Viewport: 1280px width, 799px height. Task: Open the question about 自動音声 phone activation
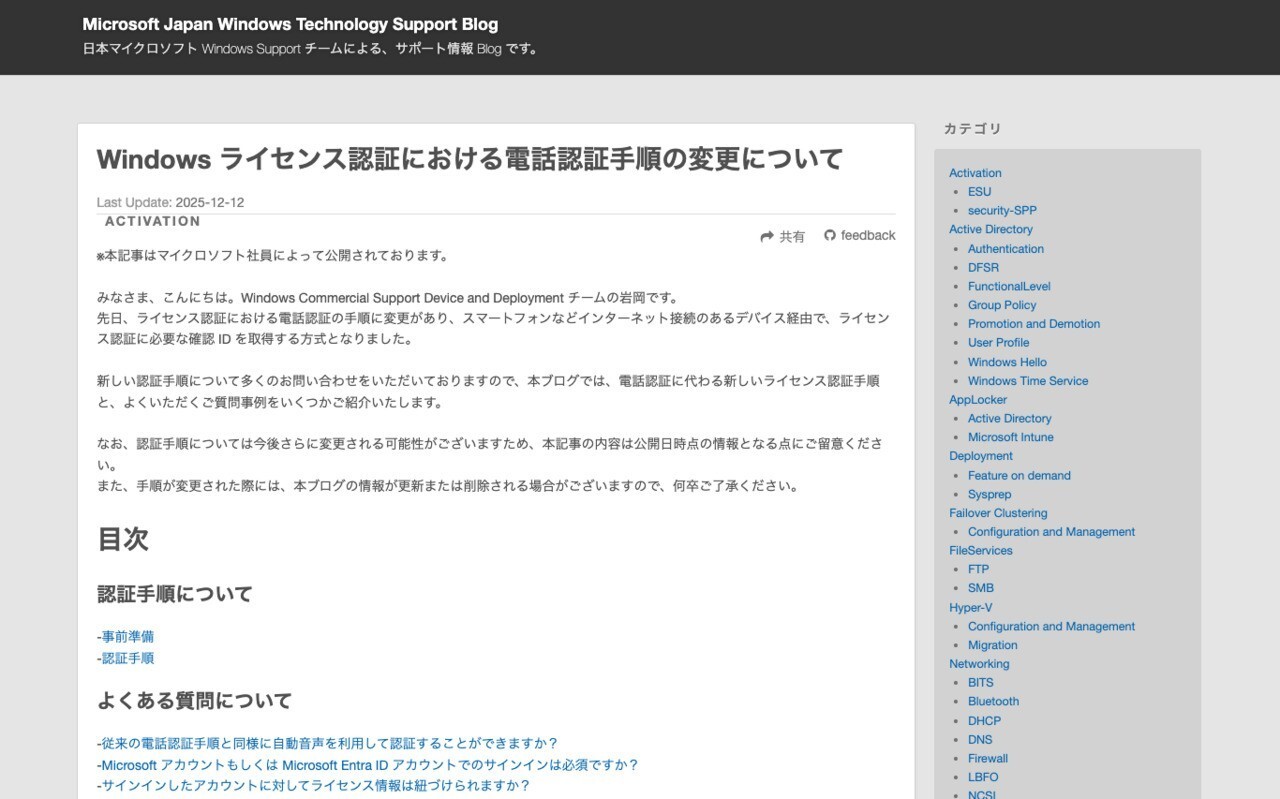[x=329, y=743]
